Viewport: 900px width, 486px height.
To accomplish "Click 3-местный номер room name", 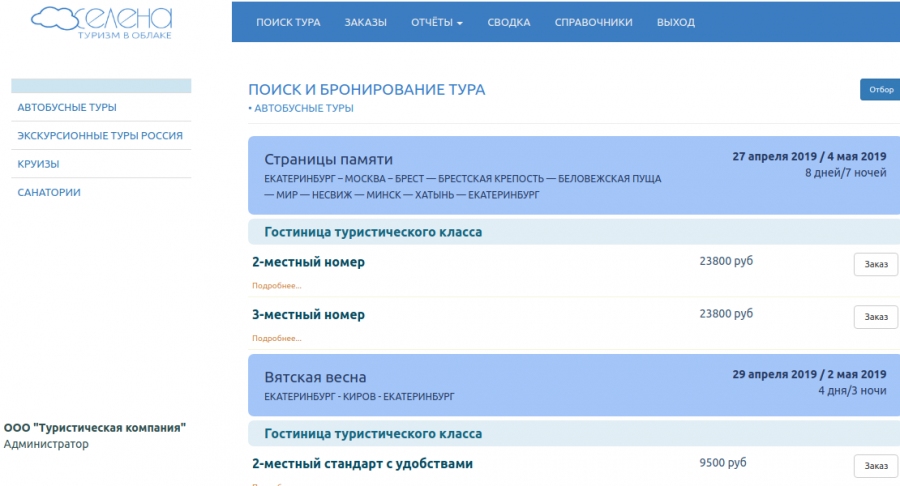I will point(308,315).
